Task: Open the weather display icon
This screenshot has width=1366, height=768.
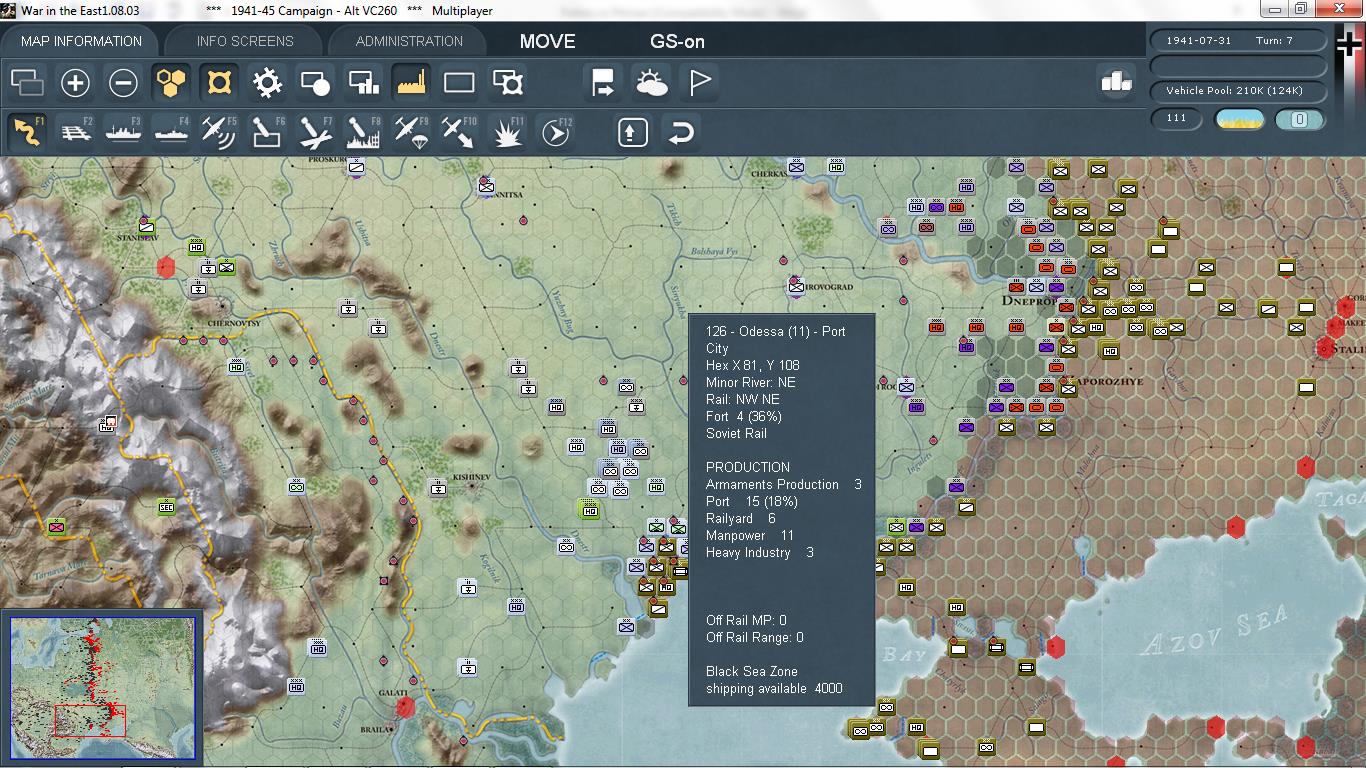Action: (652, 83)
